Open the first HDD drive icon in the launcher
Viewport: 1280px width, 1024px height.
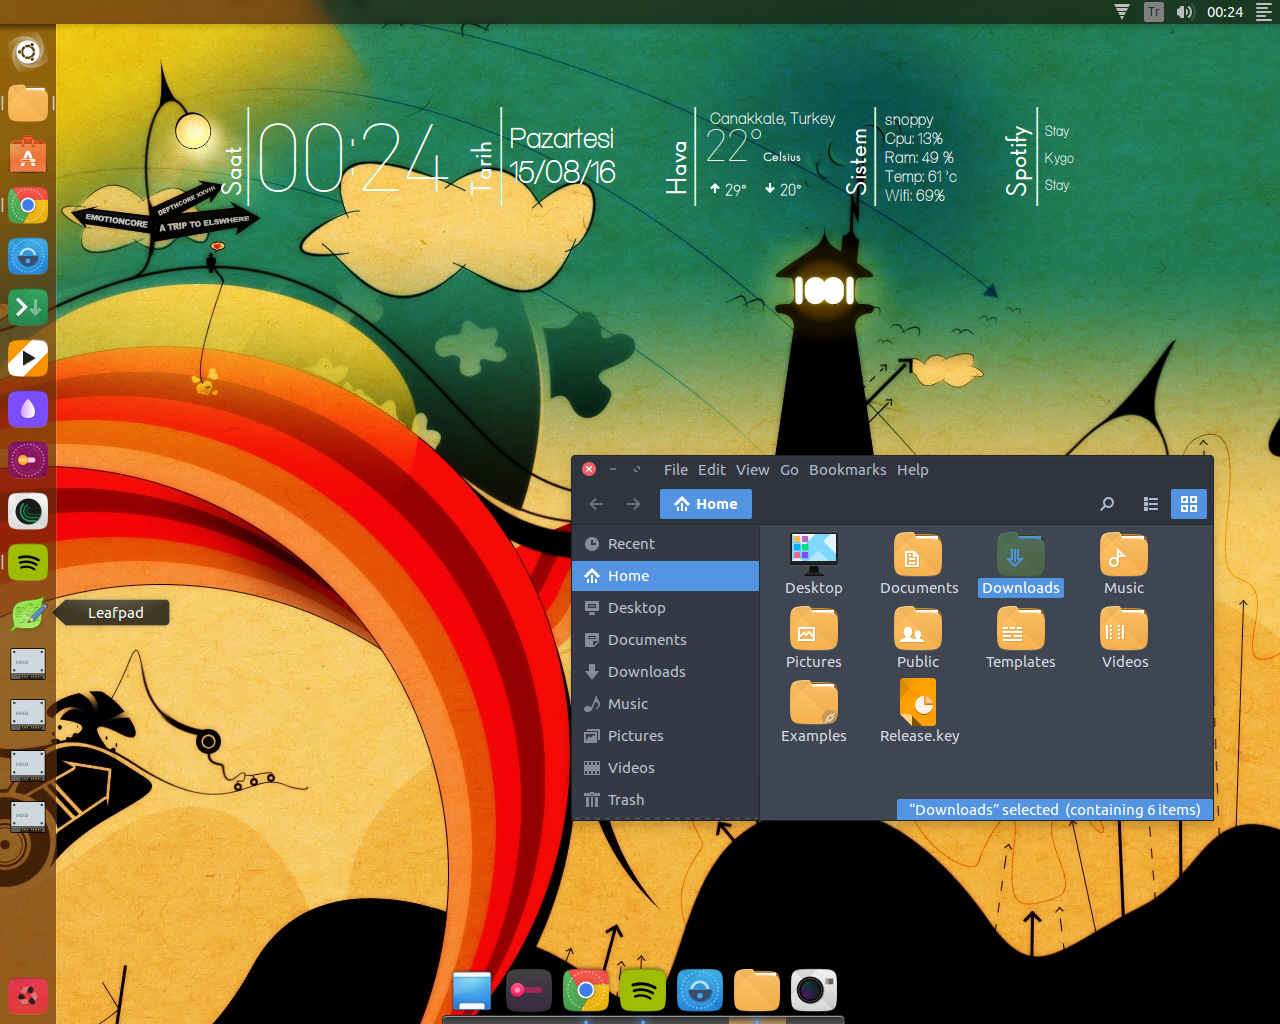click(x=28, y=664)
